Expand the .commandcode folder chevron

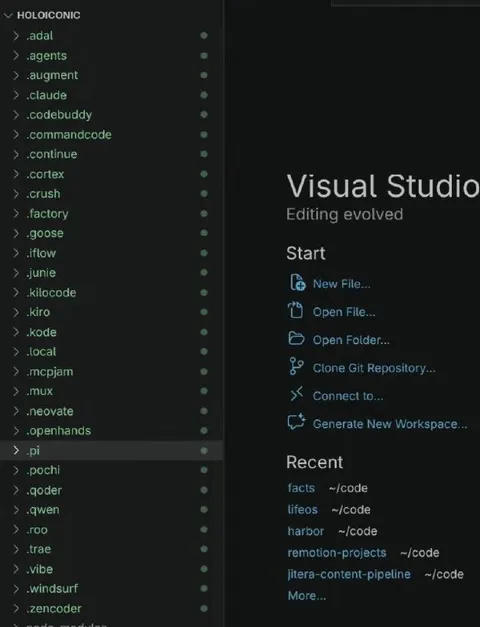coord(16,134)
